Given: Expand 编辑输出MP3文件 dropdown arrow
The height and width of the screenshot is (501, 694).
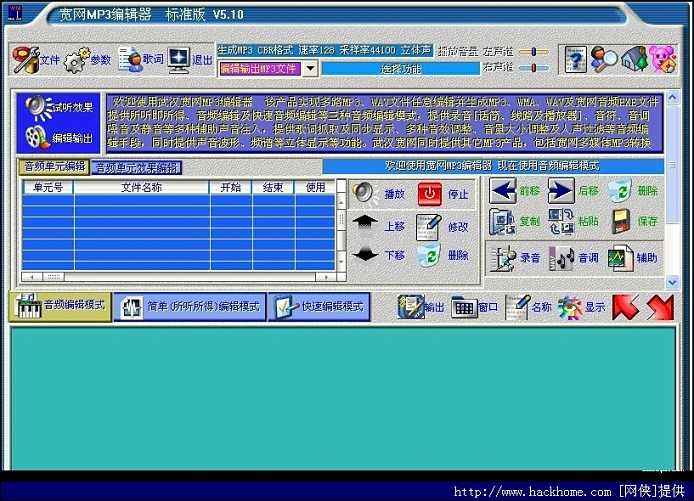Looking at the screenshot, I should click(x=311, y=68).
